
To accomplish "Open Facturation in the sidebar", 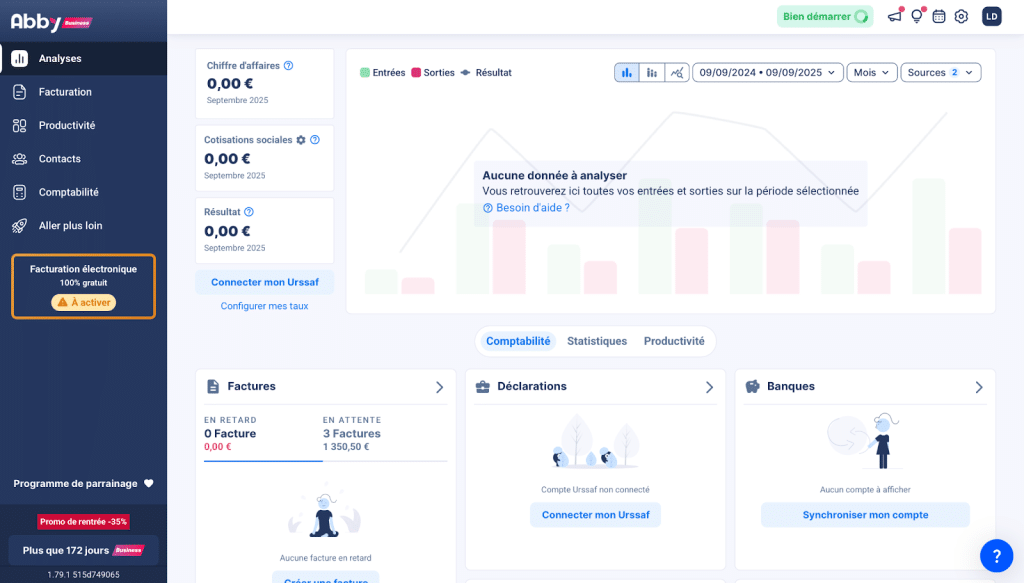I will (65, 92).
